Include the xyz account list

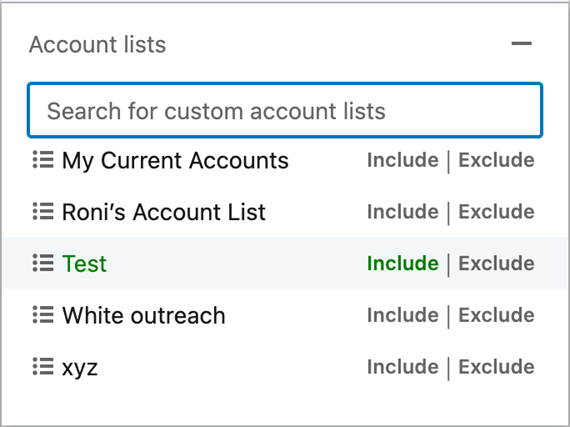coord(403,366)
